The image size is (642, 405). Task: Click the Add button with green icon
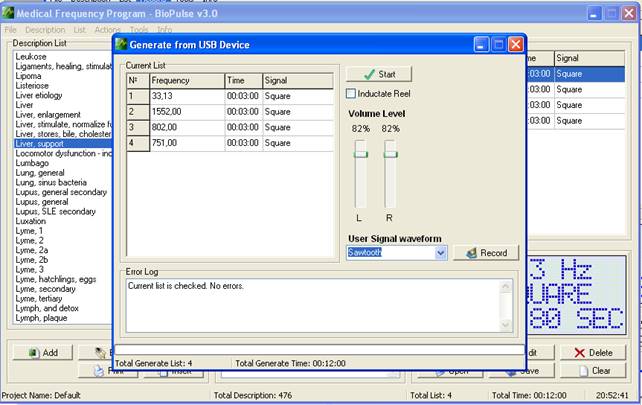pos(41,352)
